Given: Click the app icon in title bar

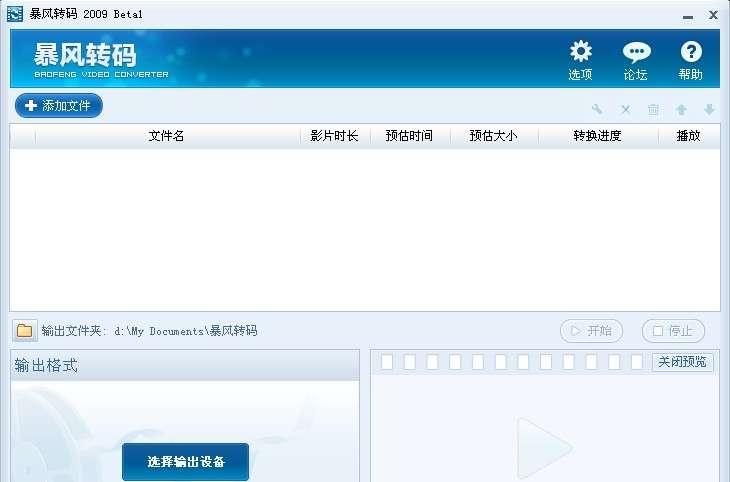Looking at the screenshot, I should 14,14.
